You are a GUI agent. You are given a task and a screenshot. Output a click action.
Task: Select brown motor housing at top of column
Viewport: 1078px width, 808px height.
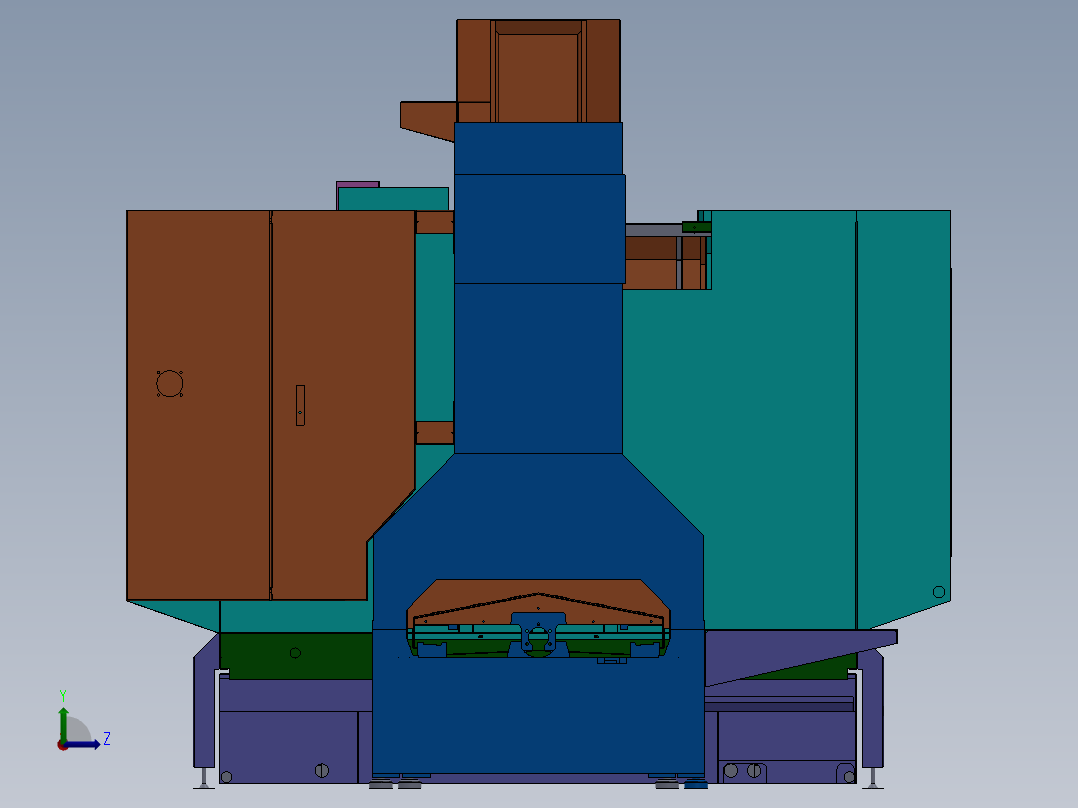538,72
